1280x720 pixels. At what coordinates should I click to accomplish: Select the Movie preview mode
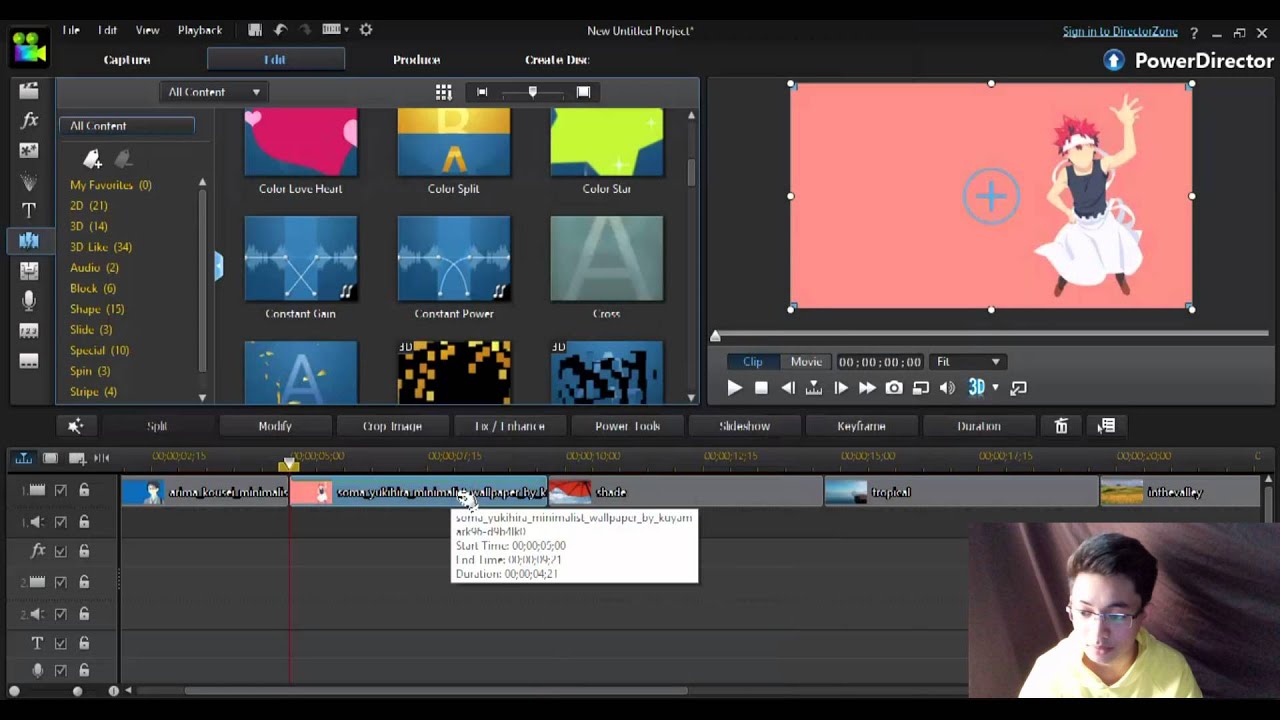[x=806, y=362]
